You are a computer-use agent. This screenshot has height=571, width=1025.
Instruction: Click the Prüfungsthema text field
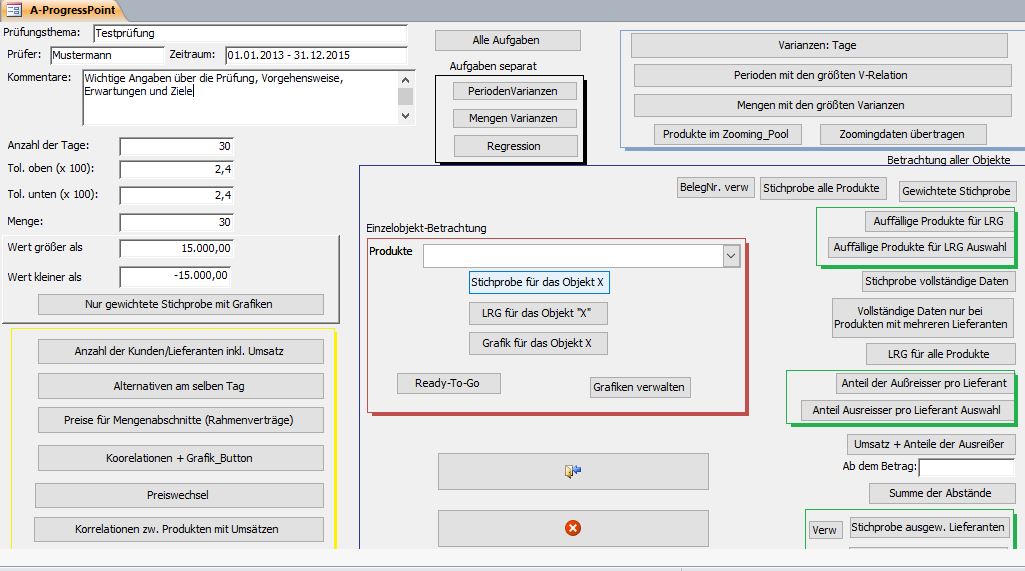coord(248,34)
